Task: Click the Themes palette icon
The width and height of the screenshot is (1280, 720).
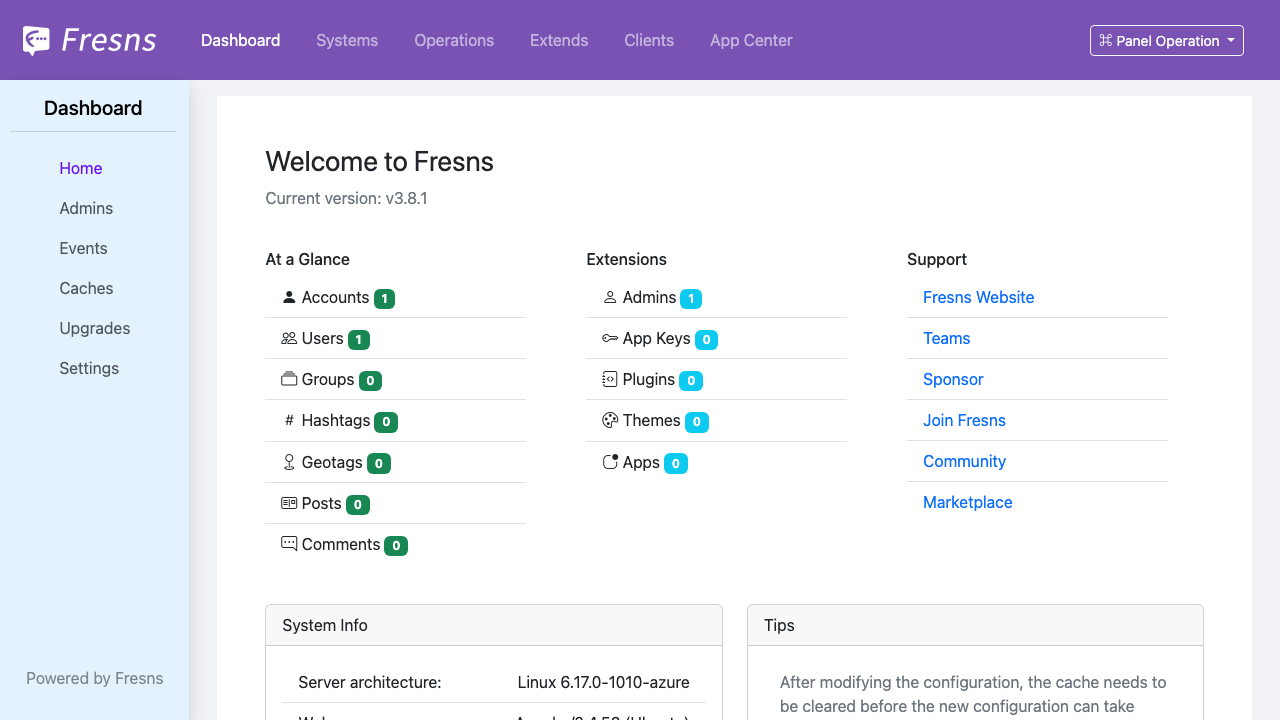Action: pos(610,420)
